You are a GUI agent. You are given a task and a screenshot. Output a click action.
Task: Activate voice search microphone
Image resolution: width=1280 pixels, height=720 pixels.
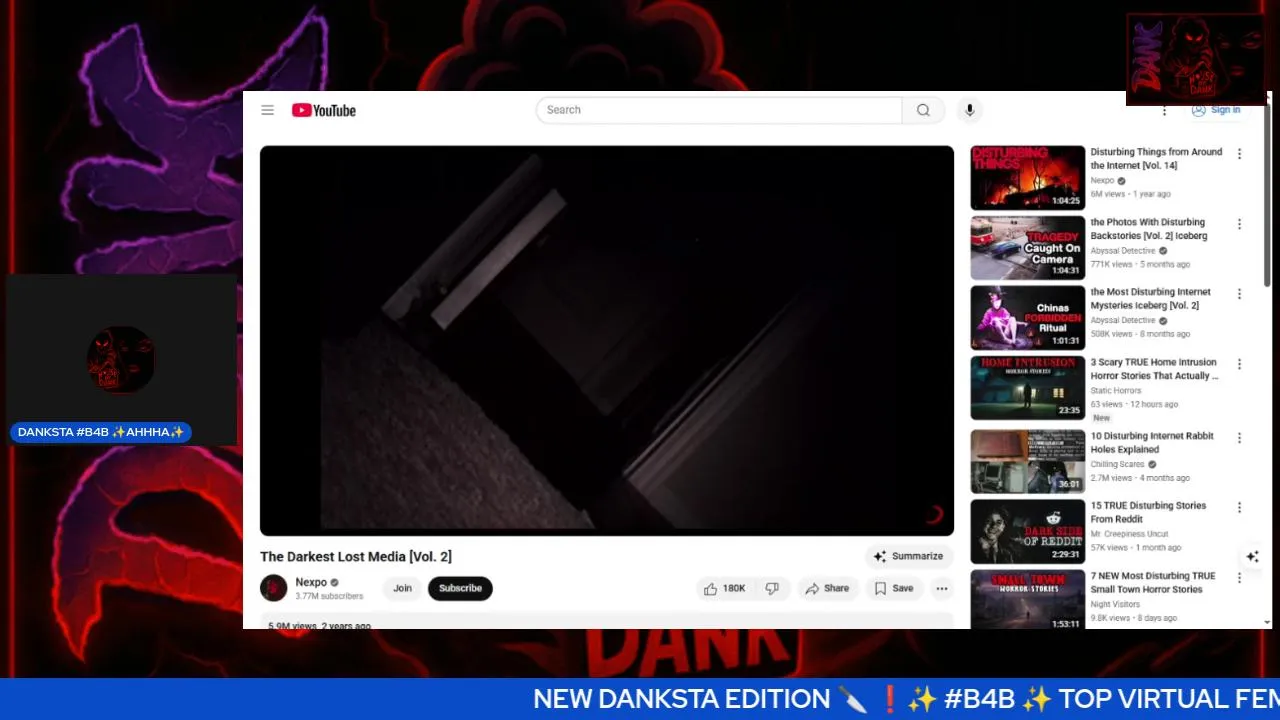[x=969, y=110]
